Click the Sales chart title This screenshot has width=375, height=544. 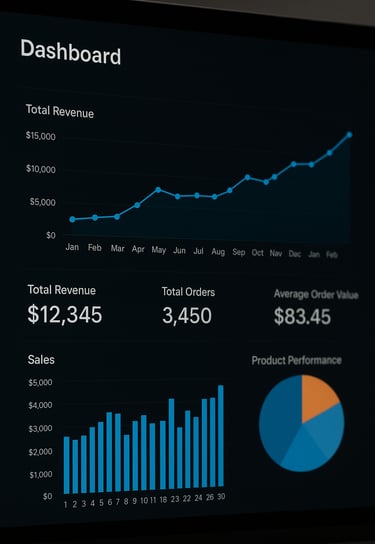tap(41, 359)
